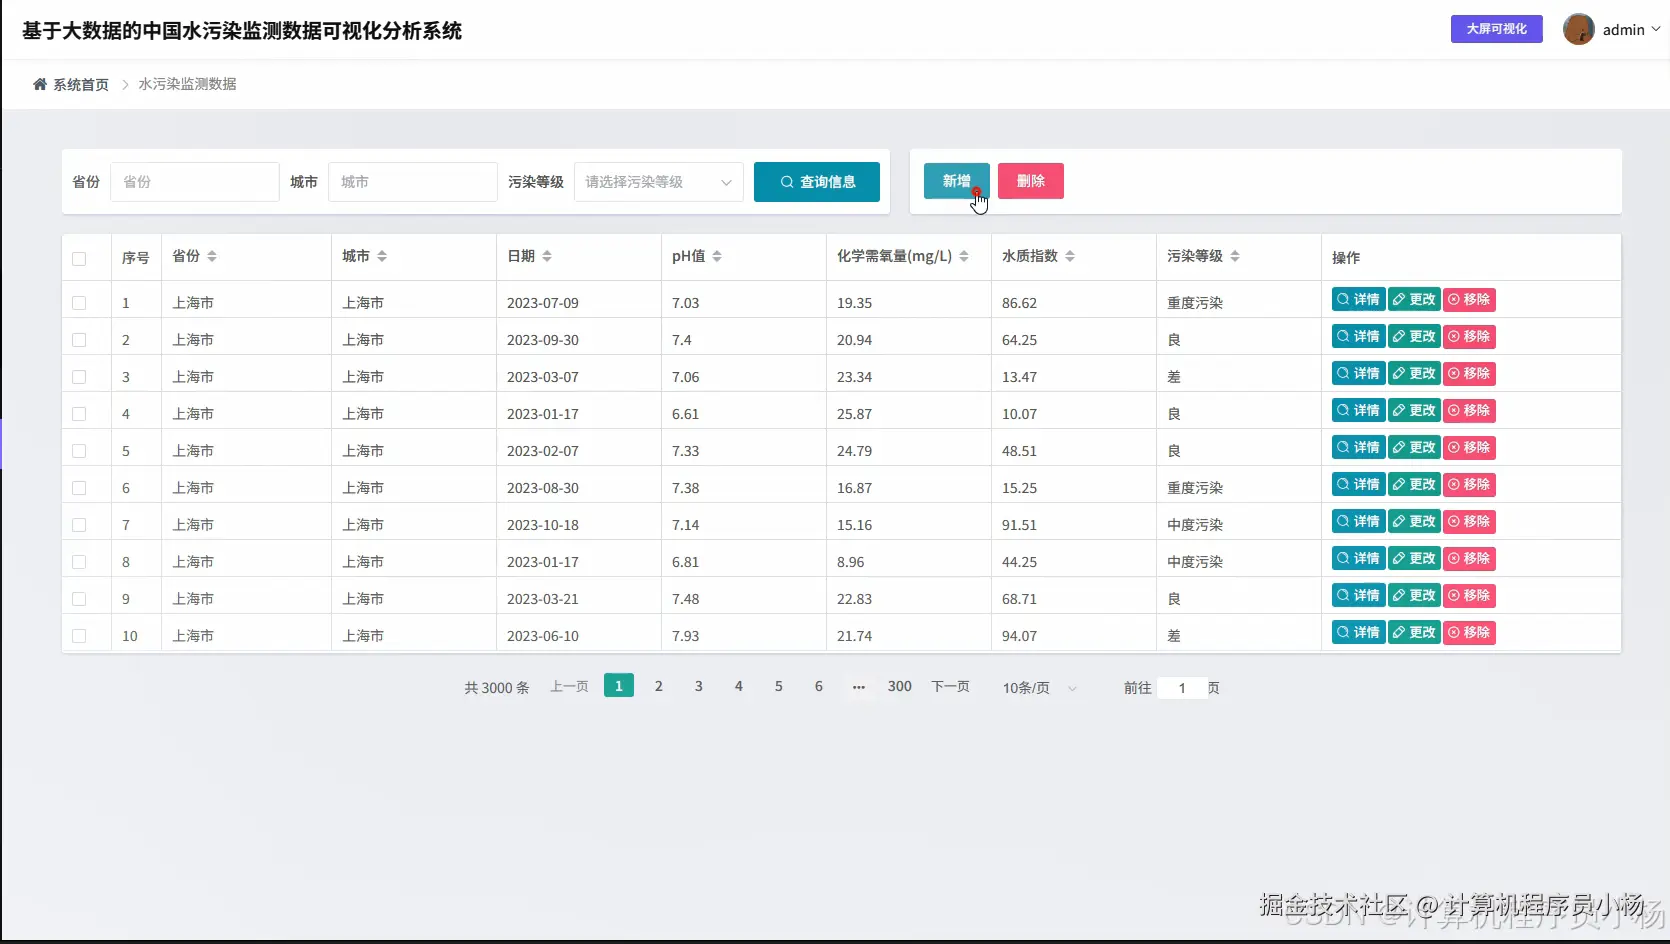Click the 94.07 water quality cell
Image resolution: width=1670 pixels, height=944 pixels.
pos(1019,636)
